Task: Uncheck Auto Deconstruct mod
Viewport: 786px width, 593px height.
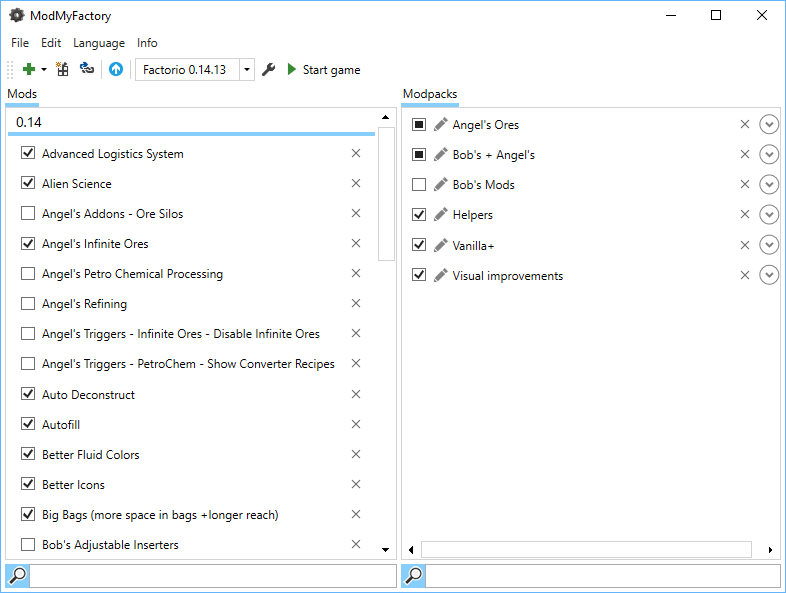Action: (x=28, y=394)
